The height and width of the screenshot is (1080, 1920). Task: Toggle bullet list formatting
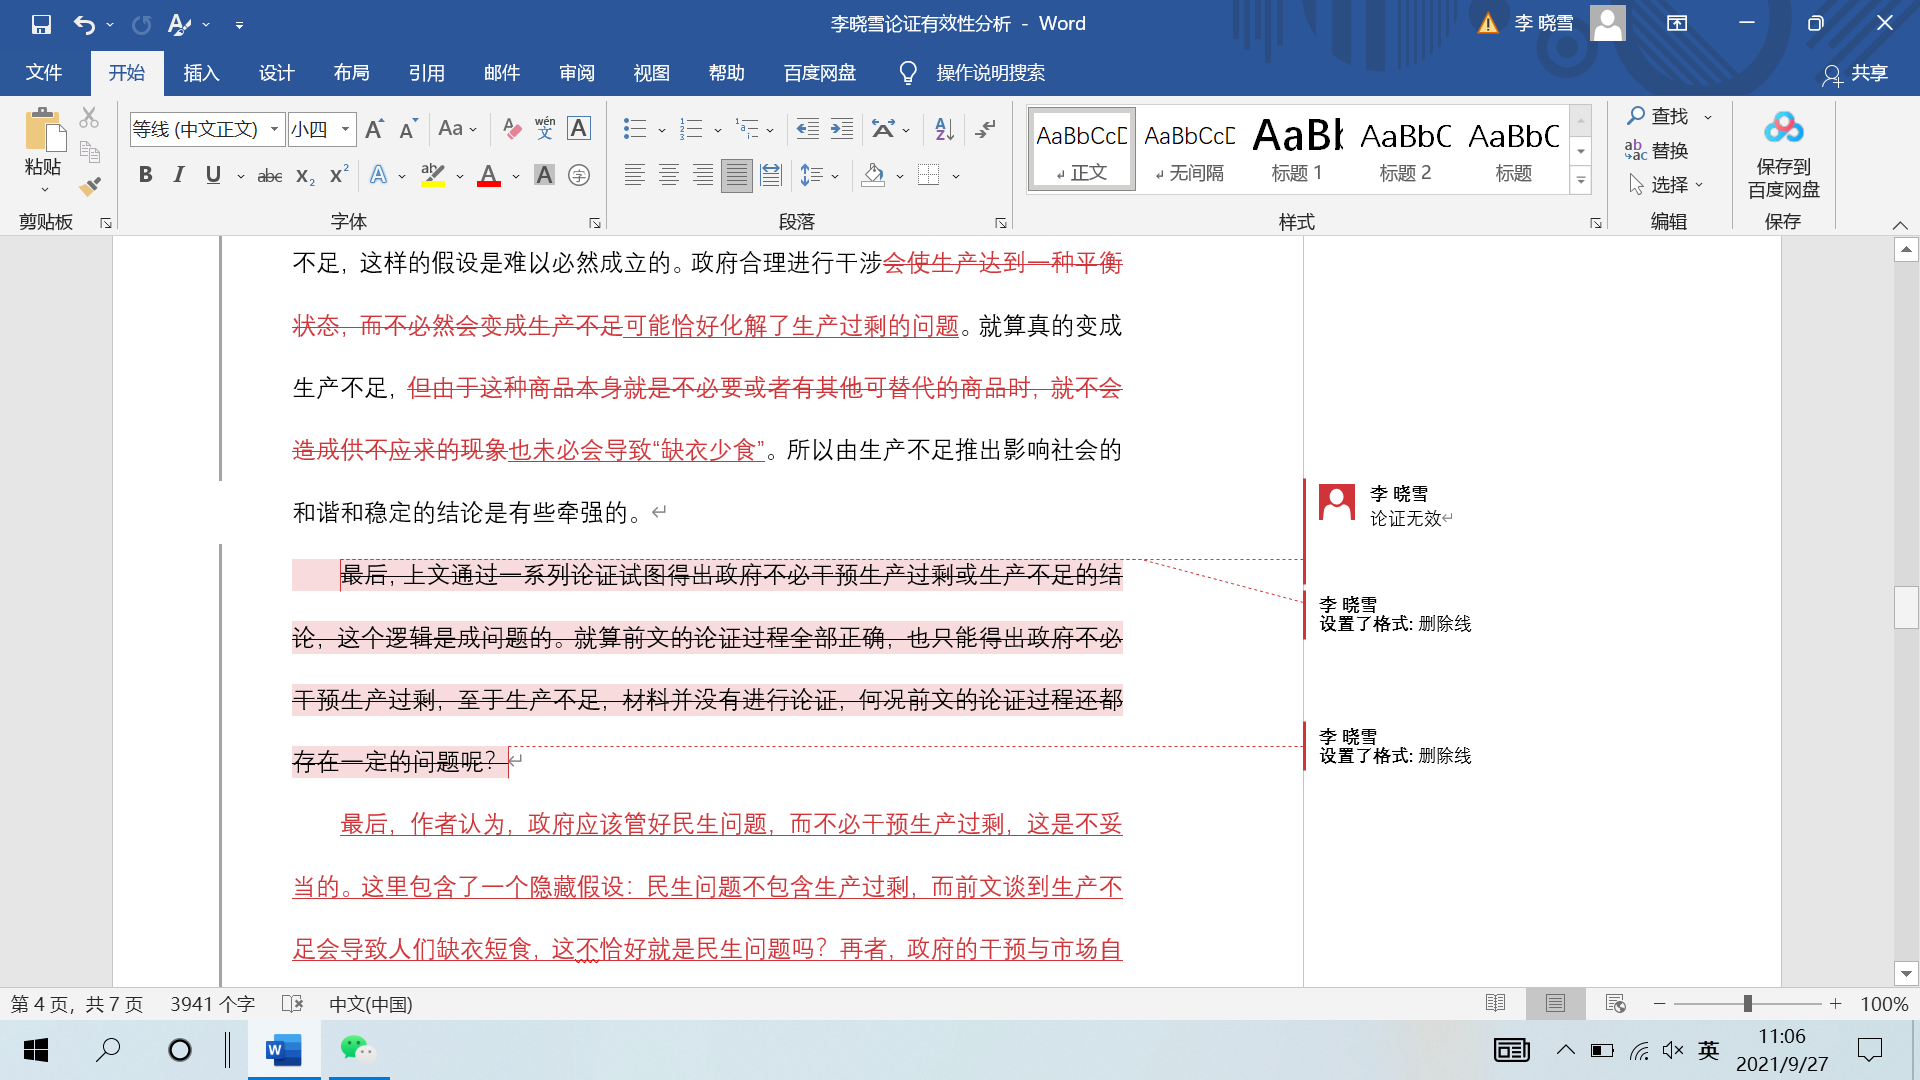coord(633,128)
